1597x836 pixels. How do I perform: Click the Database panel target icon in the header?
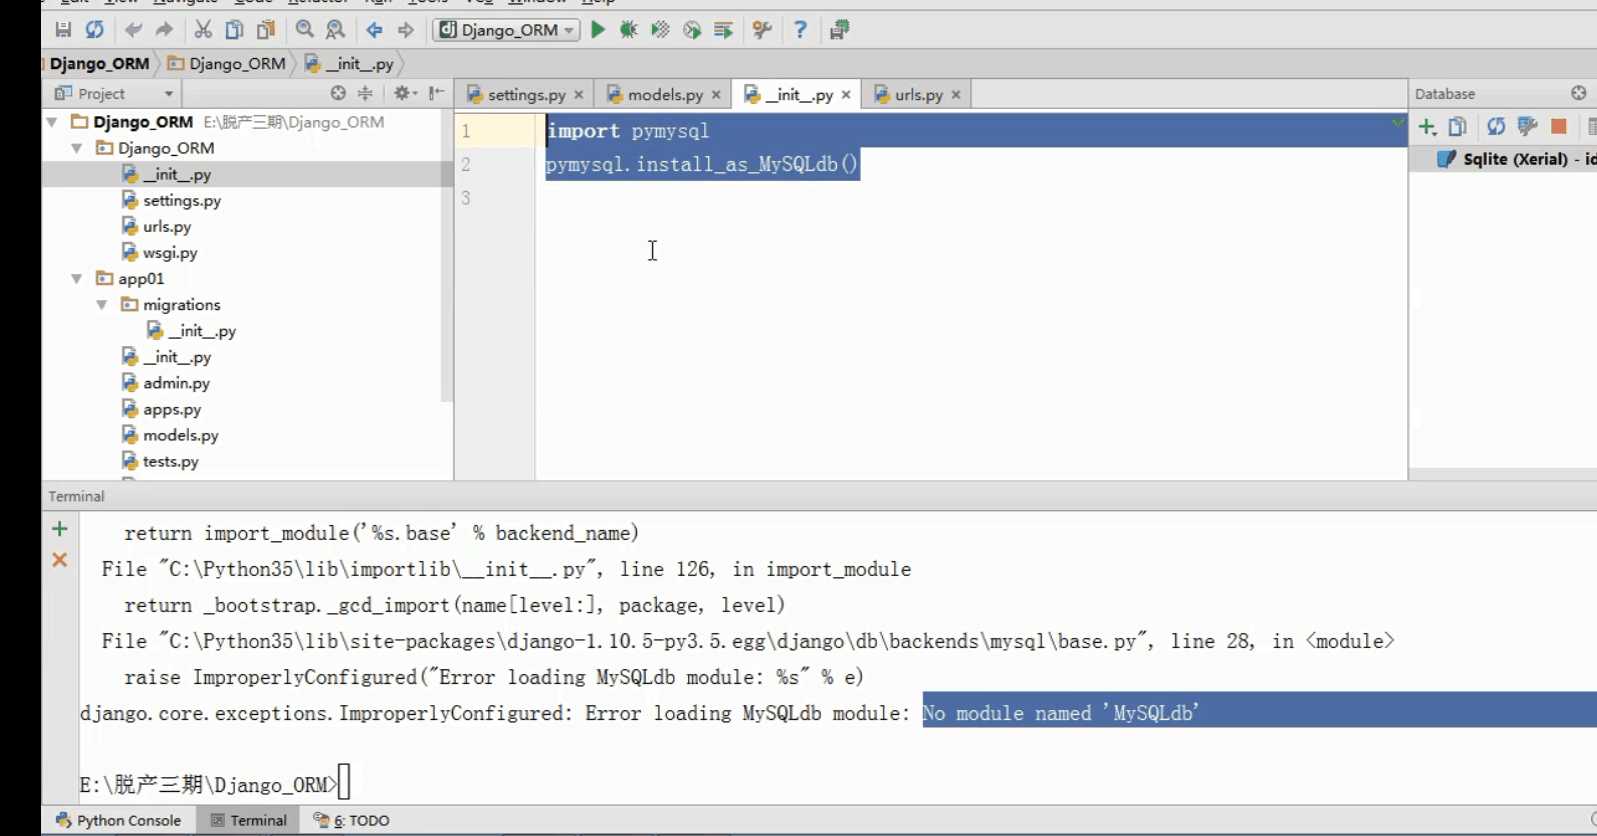click(x=1579, y=93)
